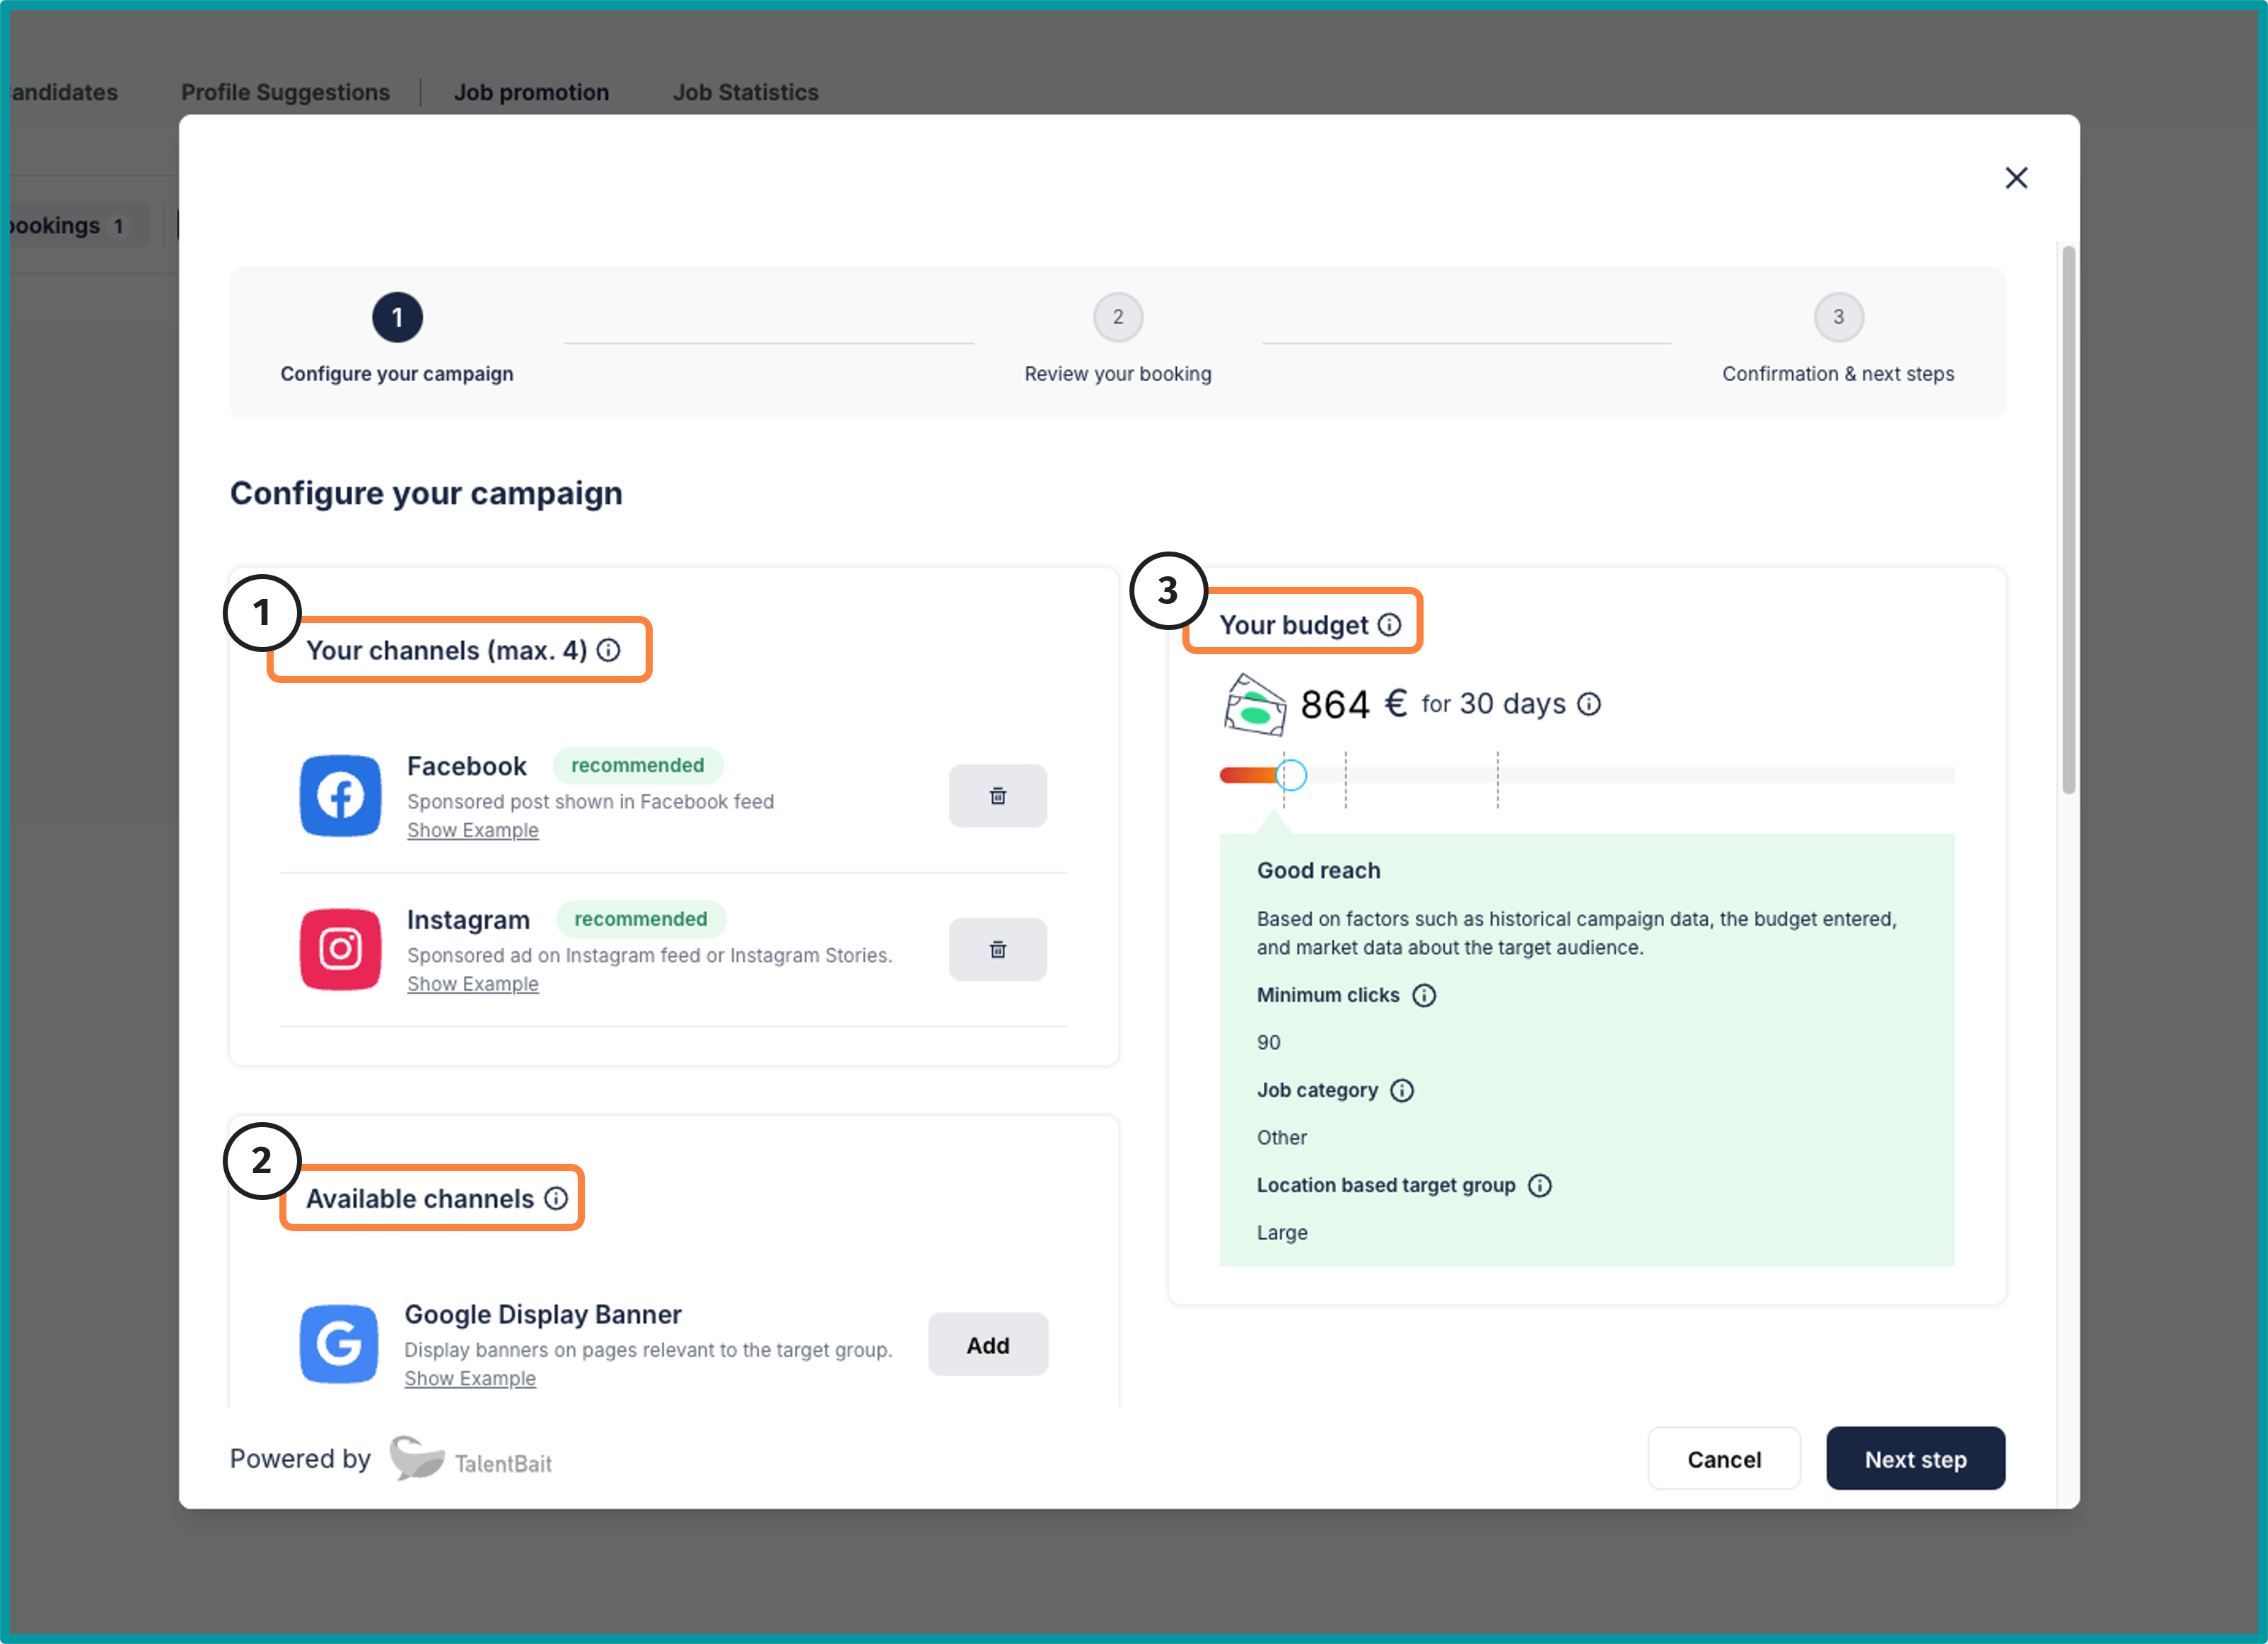Click the Facebook channel logo icon

pyautogui.click(x=340, y=796)
